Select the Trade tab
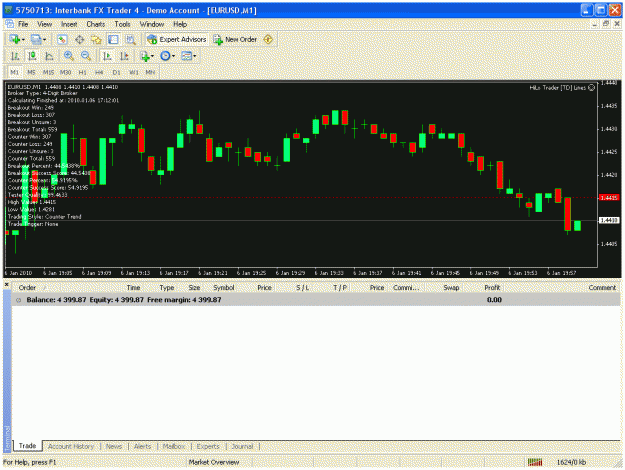 28,446
